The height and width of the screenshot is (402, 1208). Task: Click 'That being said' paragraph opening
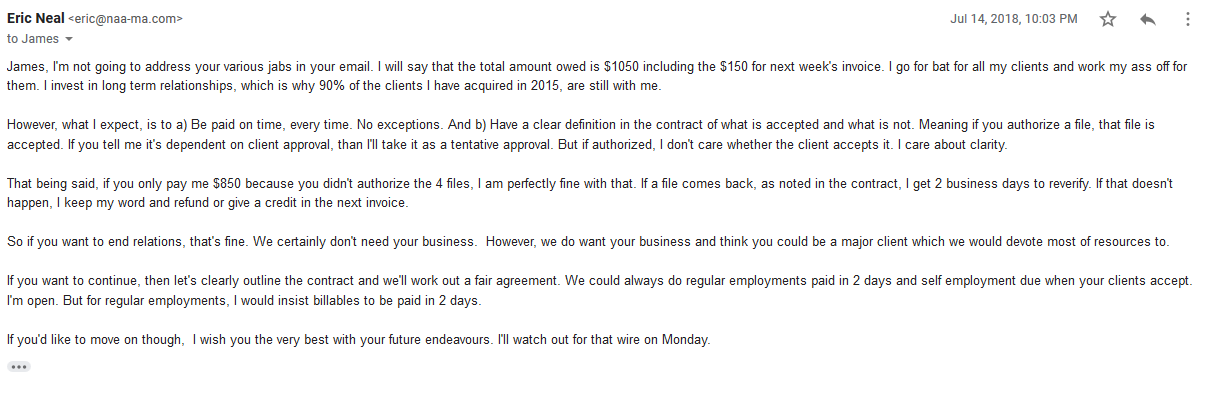pyautogui.click(x=50, y=185)
